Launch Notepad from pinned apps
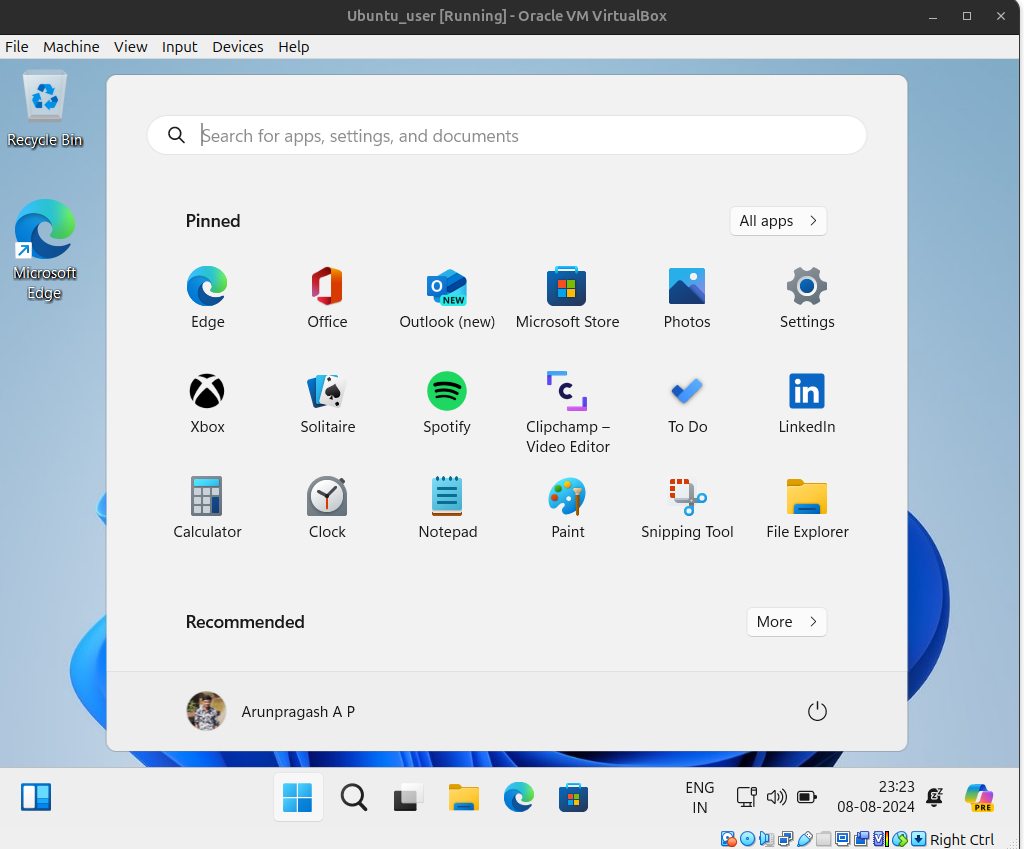Image resolution: width=1024 pixels, height=849 pixels. point(447,508)
